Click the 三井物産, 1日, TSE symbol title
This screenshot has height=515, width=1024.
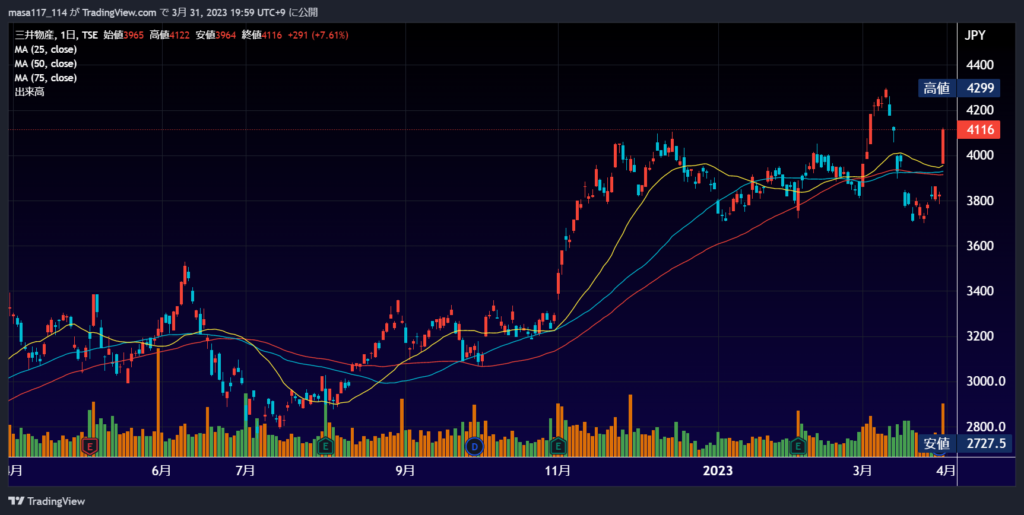click(x=56, y=35)
